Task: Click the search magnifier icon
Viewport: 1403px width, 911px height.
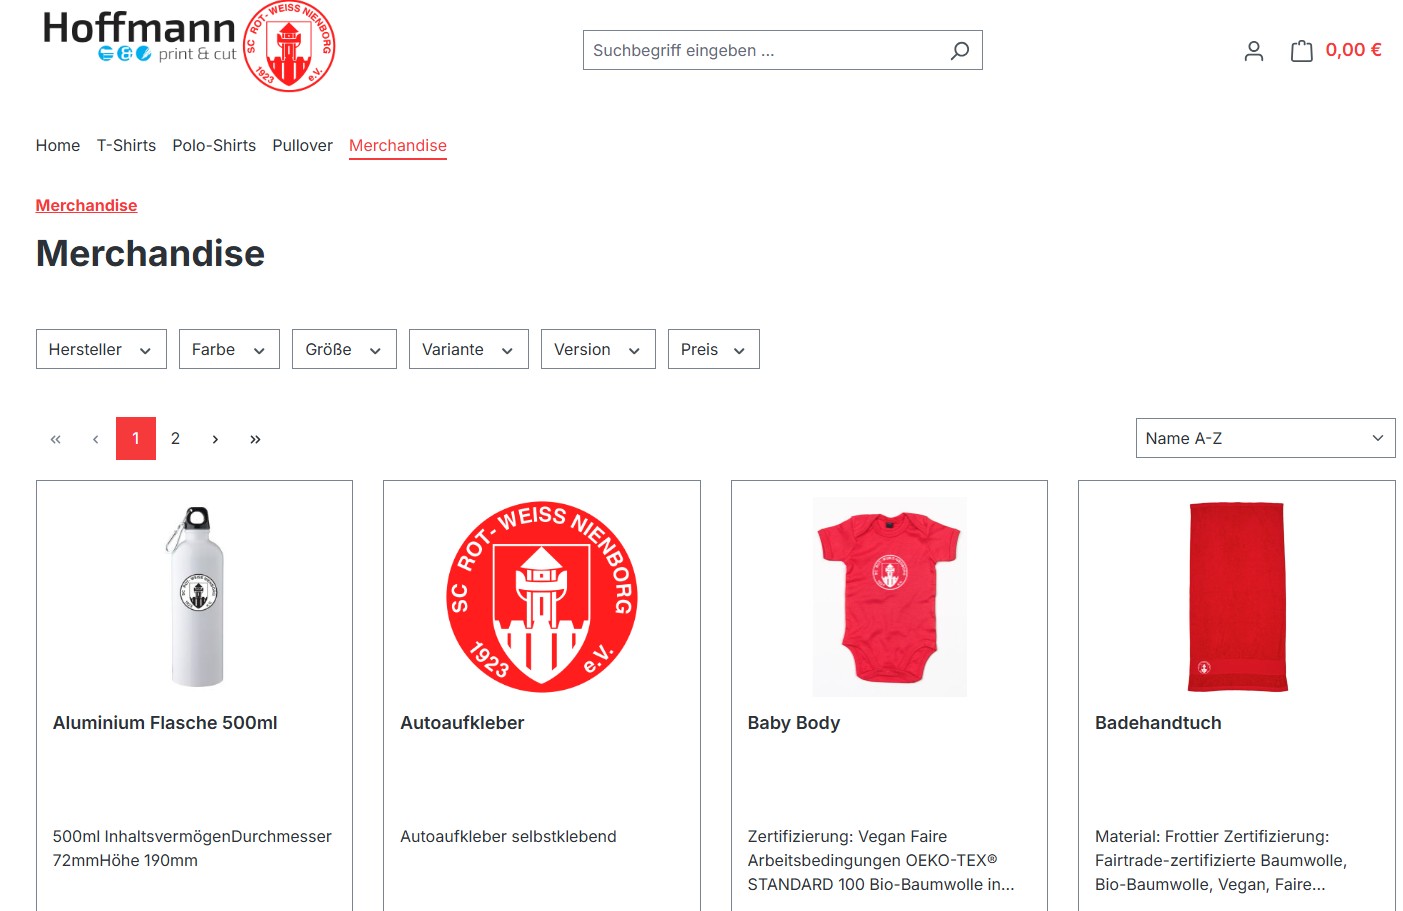Action: [959, 50]
